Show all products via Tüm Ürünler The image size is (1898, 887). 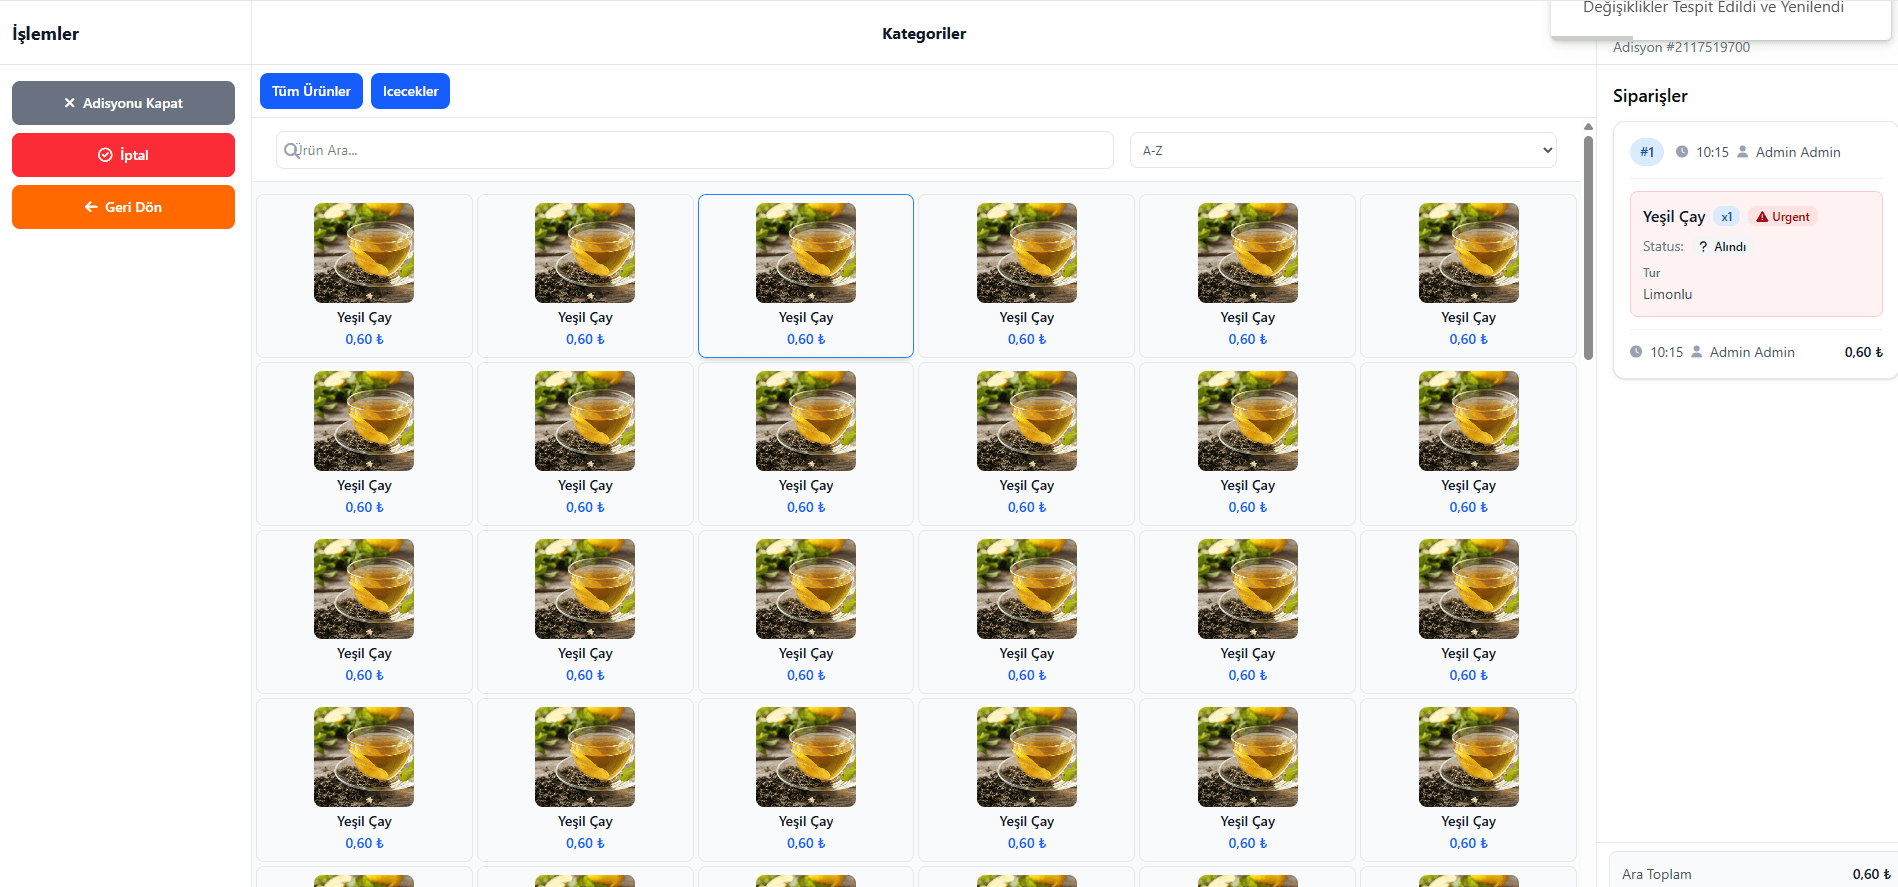[311, 91]
